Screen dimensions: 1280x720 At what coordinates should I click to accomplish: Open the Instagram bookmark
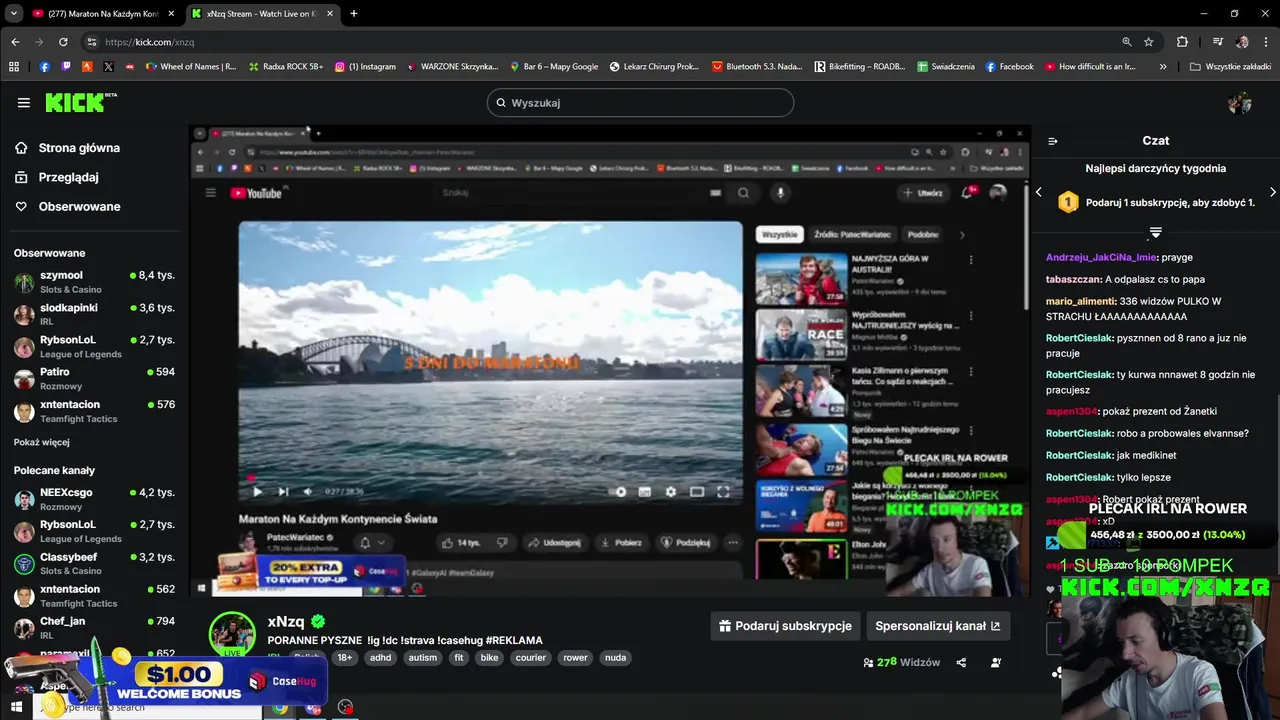[366, 67]
